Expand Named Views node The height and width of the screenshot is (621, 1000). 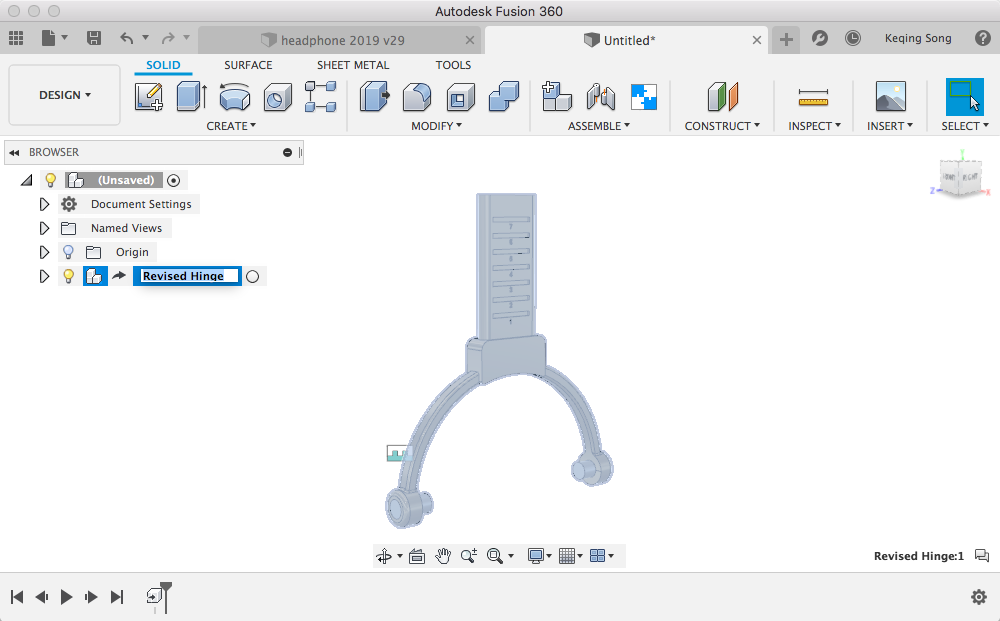pos(44,228)
